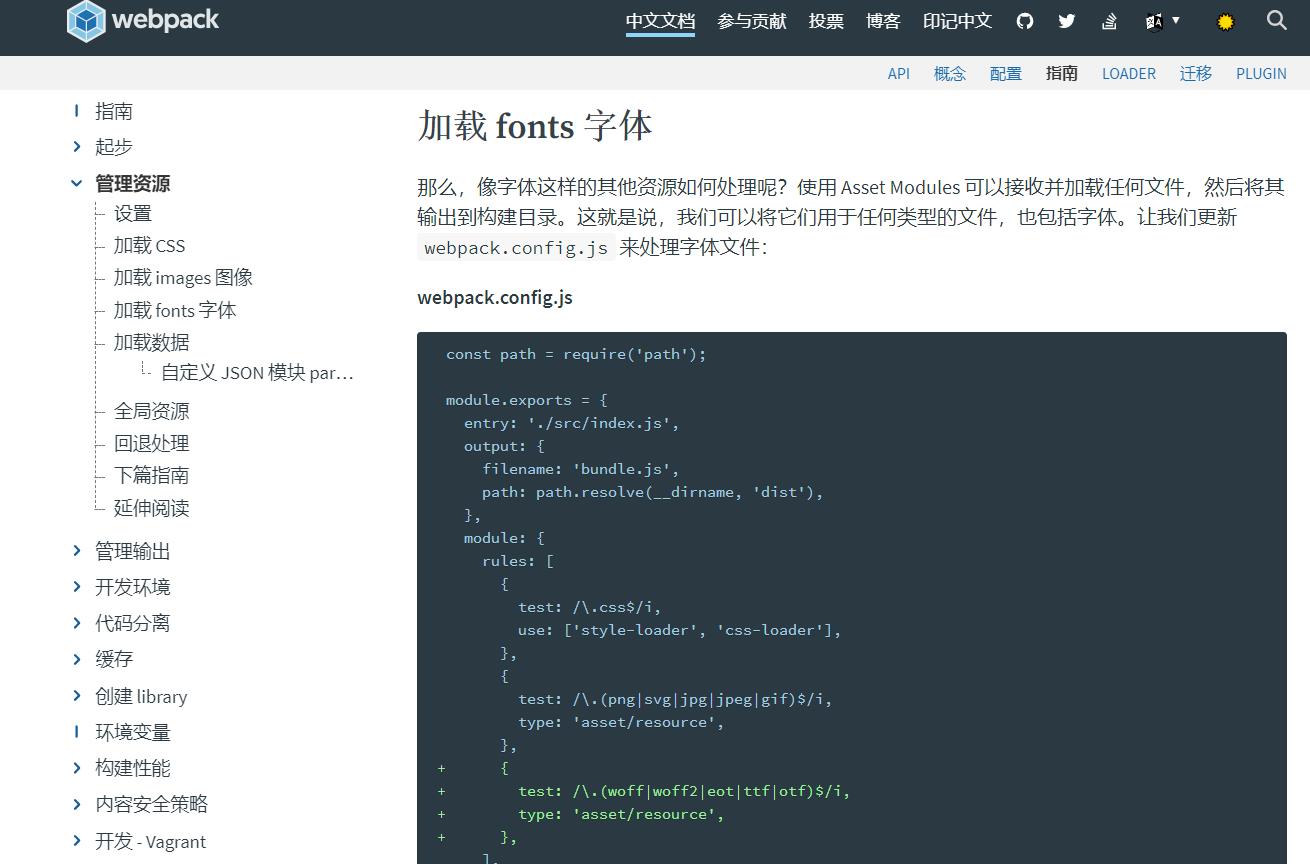Go to 自定义 JSON 模块 parser entry
This screenshot has width=1310, height=864.
coord(258,373)
